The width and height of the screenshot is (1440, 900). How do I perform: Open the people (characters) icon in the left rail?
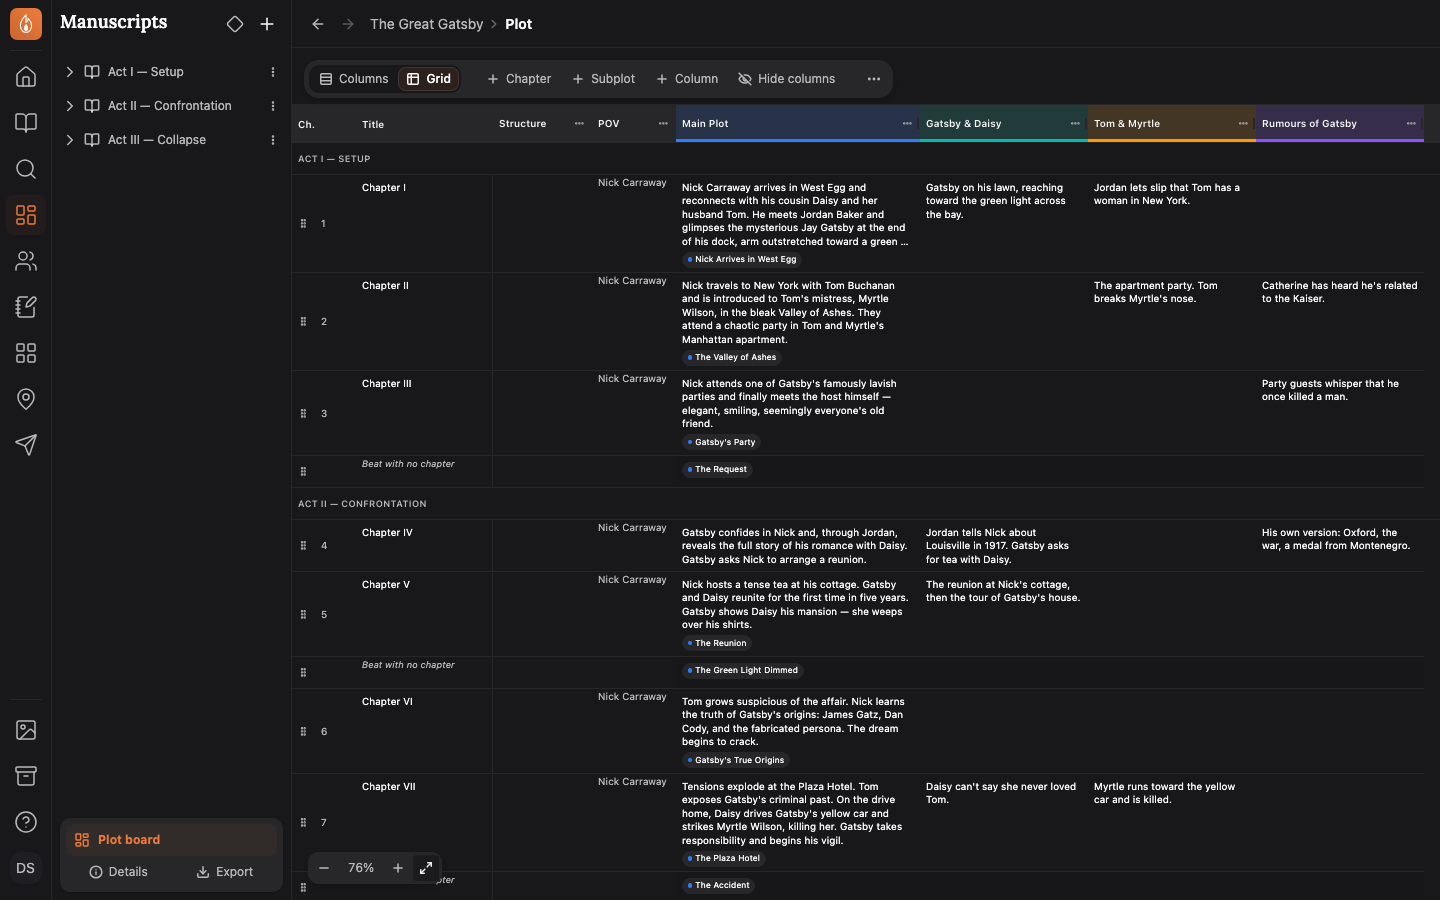(x=26, y=261)
